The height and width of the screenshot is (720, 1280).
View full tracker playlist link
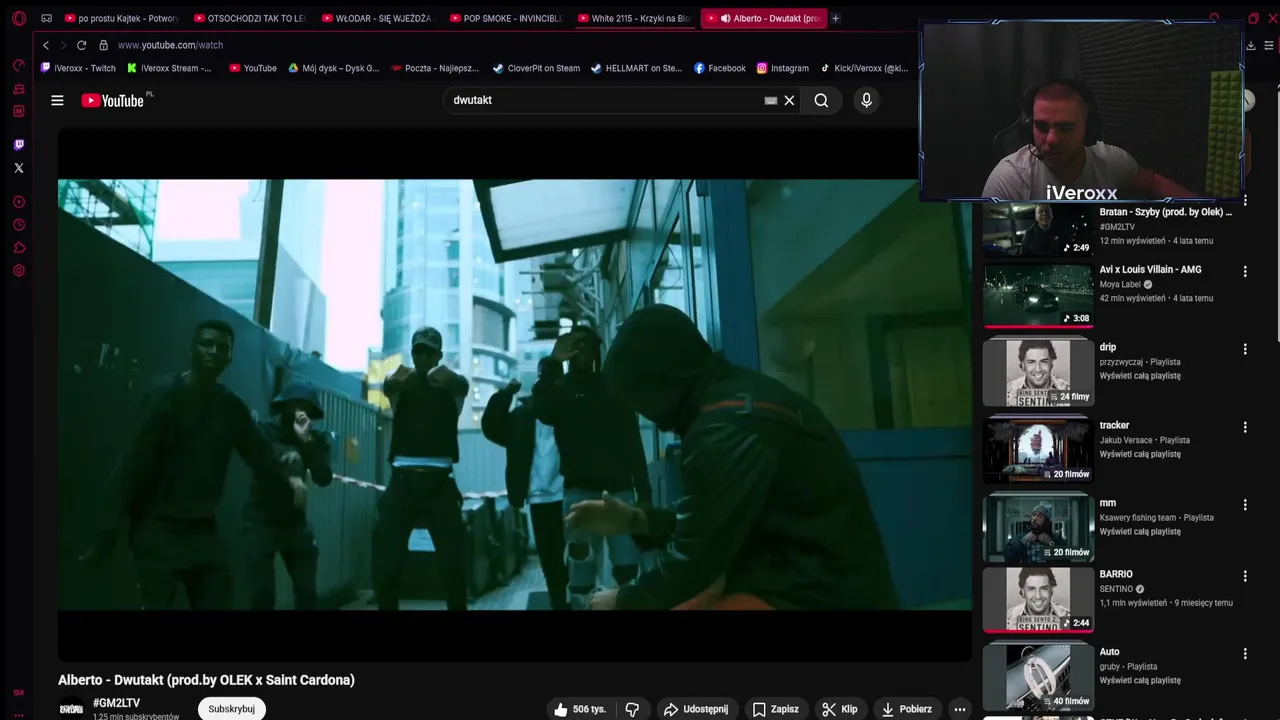coord(1140,454)
